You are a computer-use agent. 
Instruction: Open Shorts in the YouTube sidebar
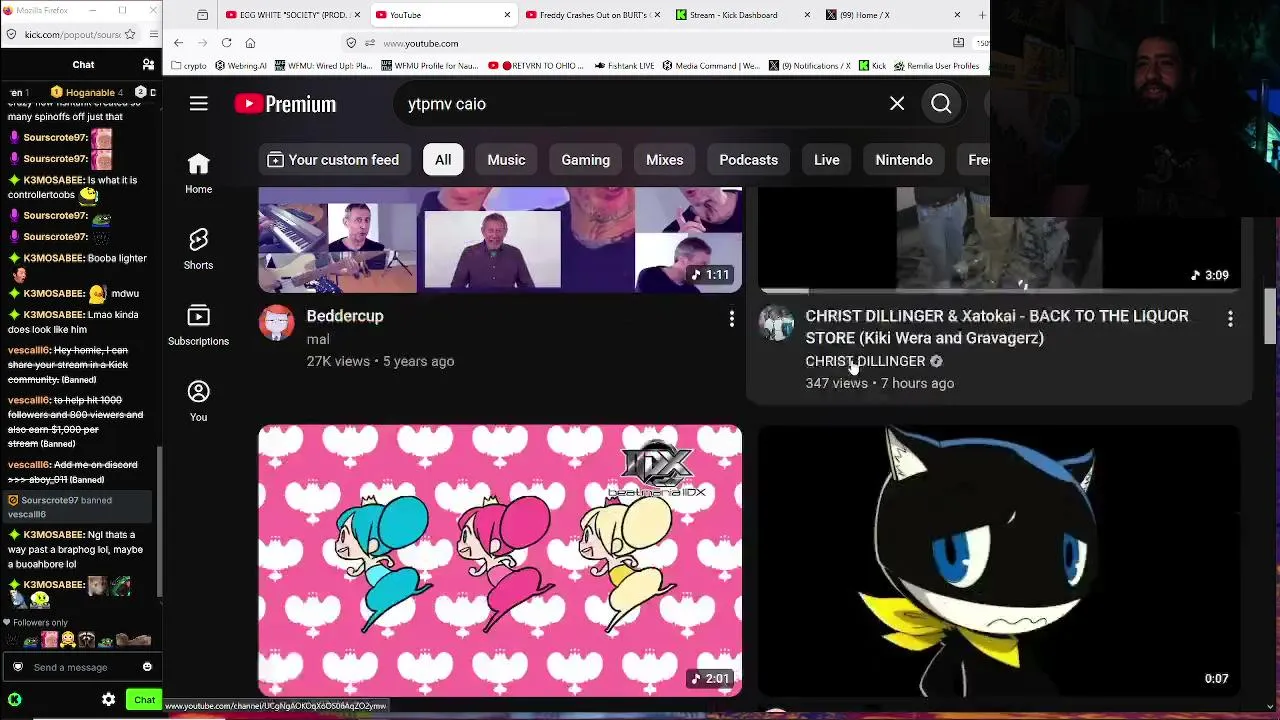pyautogui.click(x=198, y=249)
